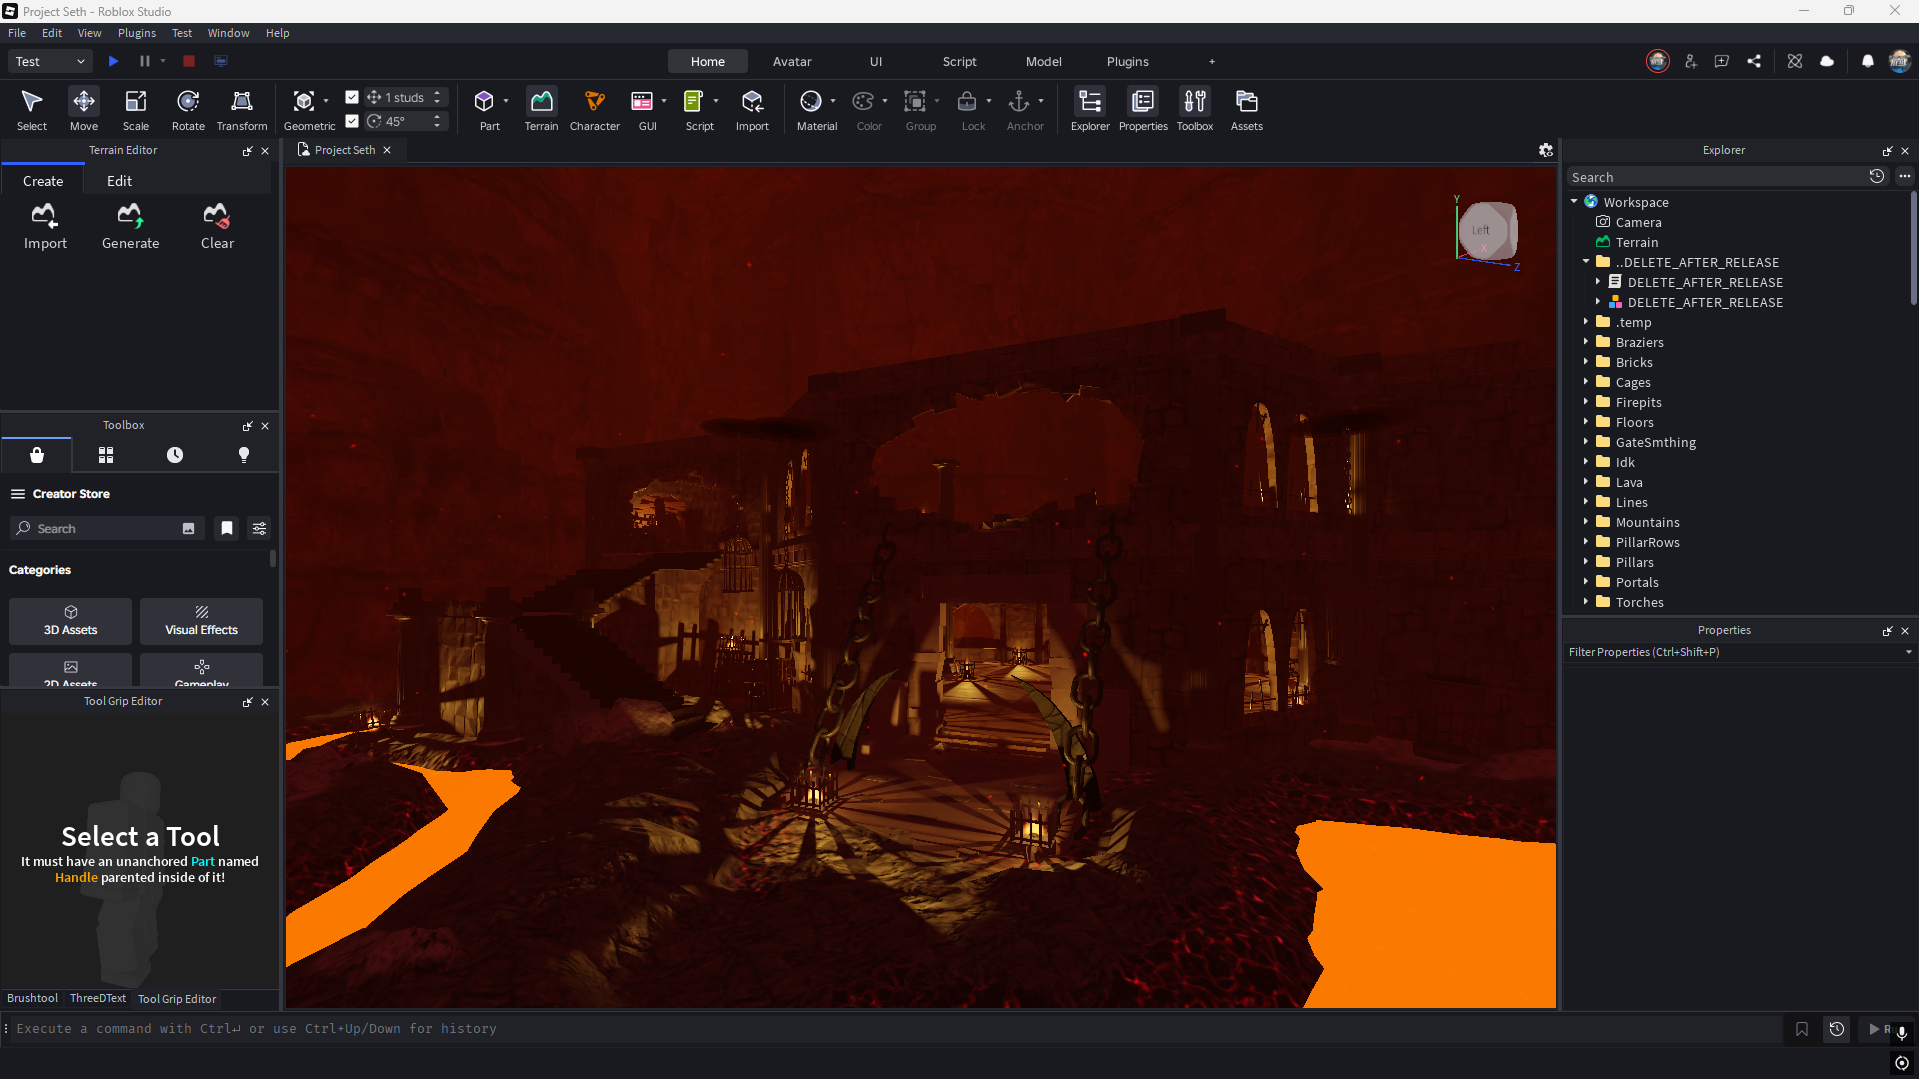Select the Transform tool

[x=242, y=109]
